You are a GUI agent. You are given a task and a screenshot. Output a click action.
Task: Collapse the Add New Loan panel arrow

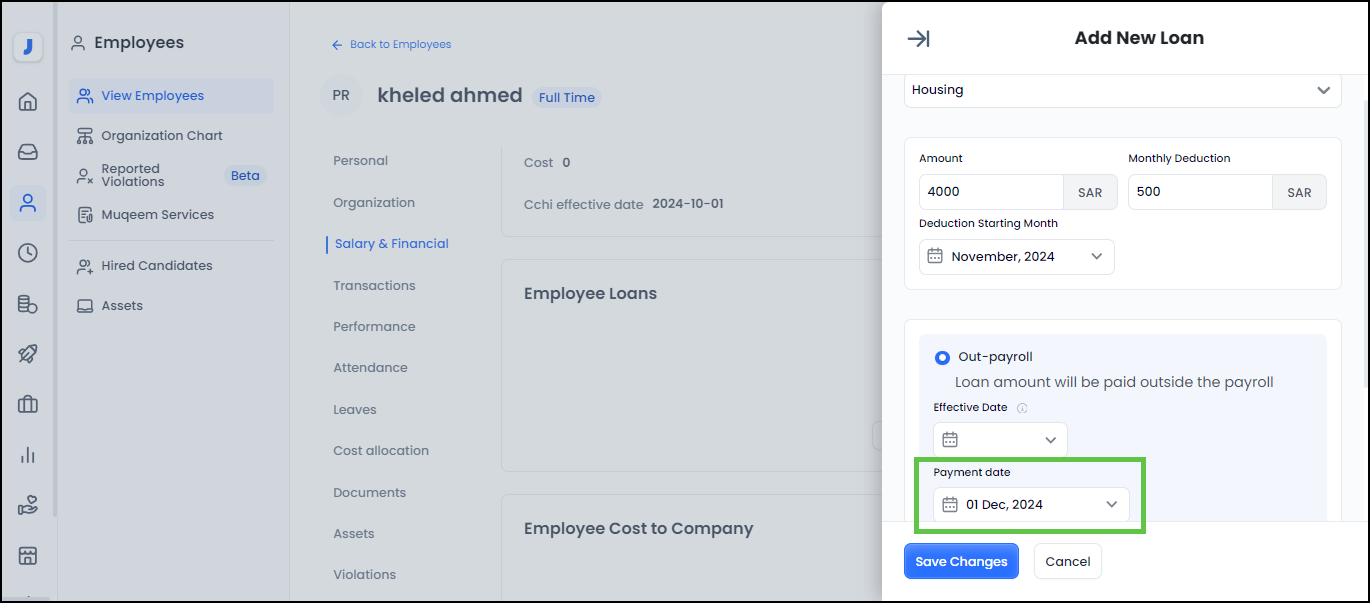coord(918,38)
